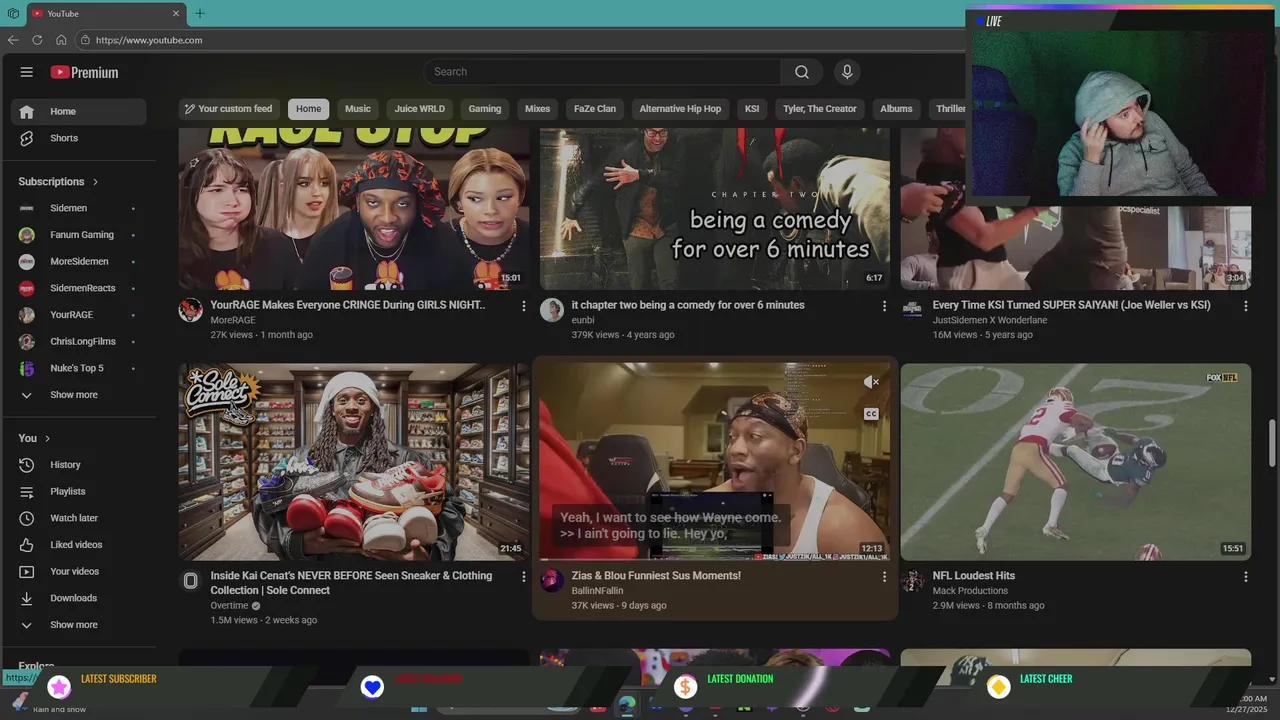Click the search magnifier button
Viewport: 1280px width, 720px height.
[x=802, y=72]
